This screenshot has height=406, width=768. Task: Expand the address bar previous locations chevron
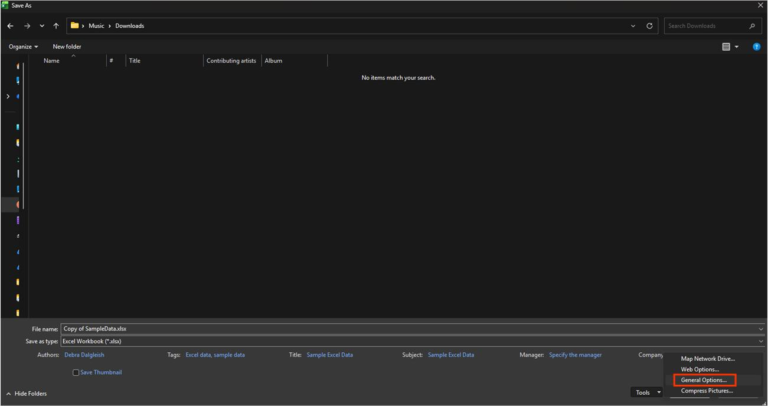[633, 26]
